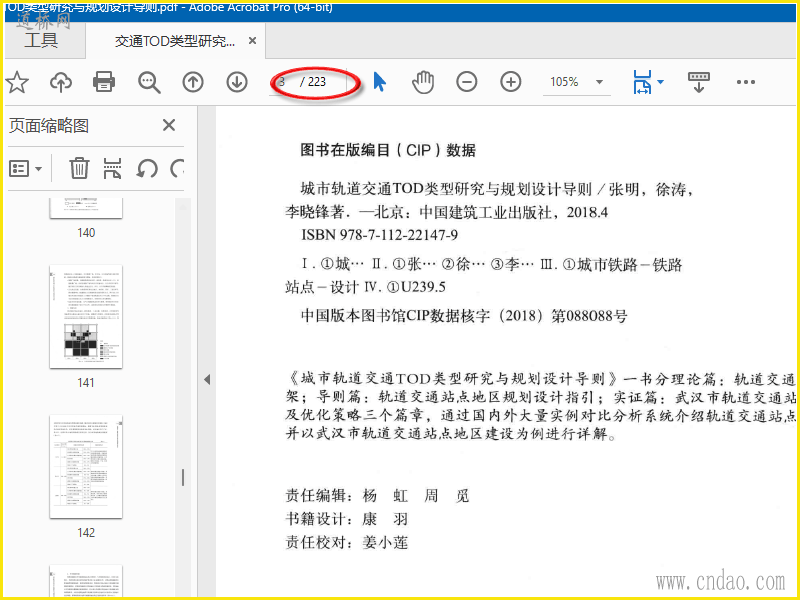
Task: Rotate page counterclockwise icon
Action: click(x=147, y=168)
